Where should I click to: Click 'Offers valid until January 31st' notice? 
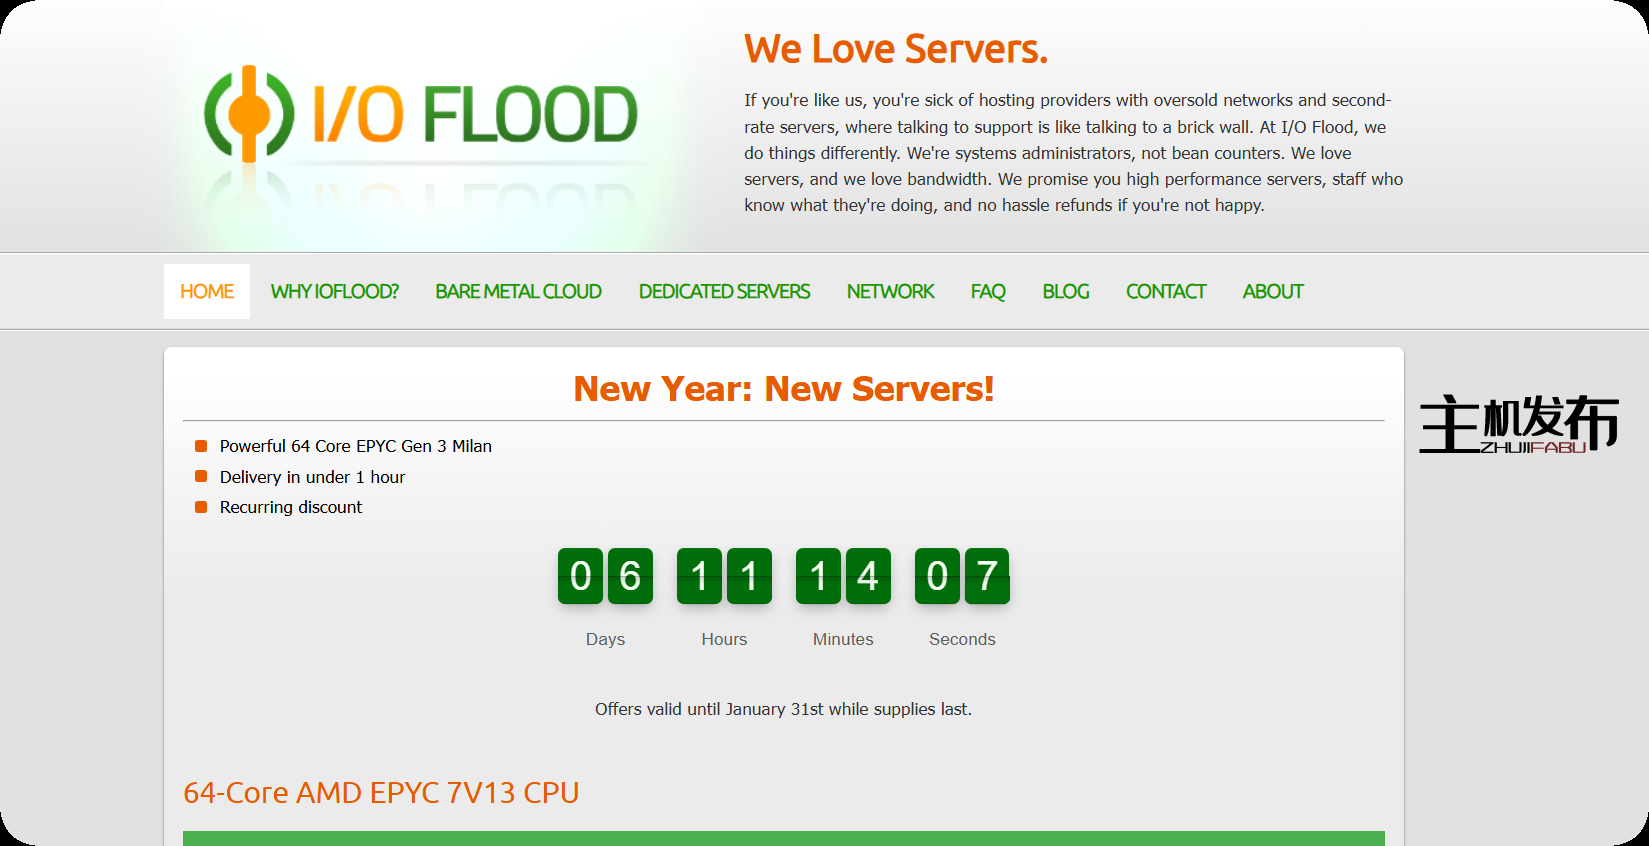point(783,709)
